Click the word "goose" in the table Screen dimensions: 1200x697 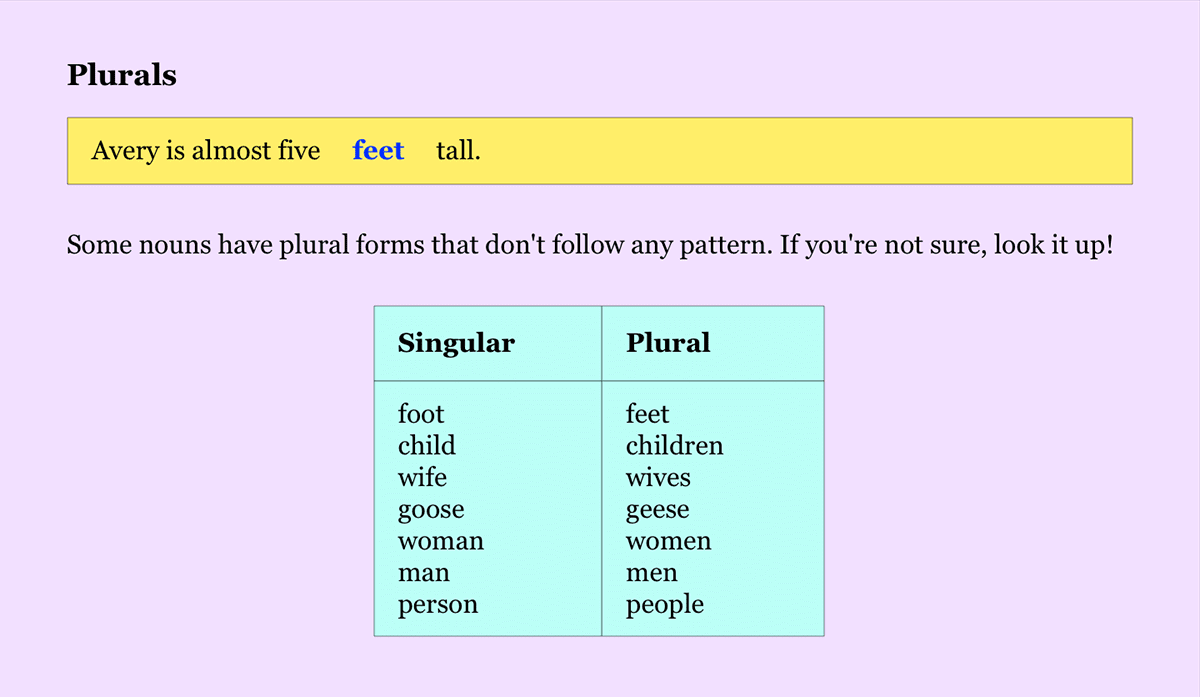pyautogui.click(x=431, y=510)
